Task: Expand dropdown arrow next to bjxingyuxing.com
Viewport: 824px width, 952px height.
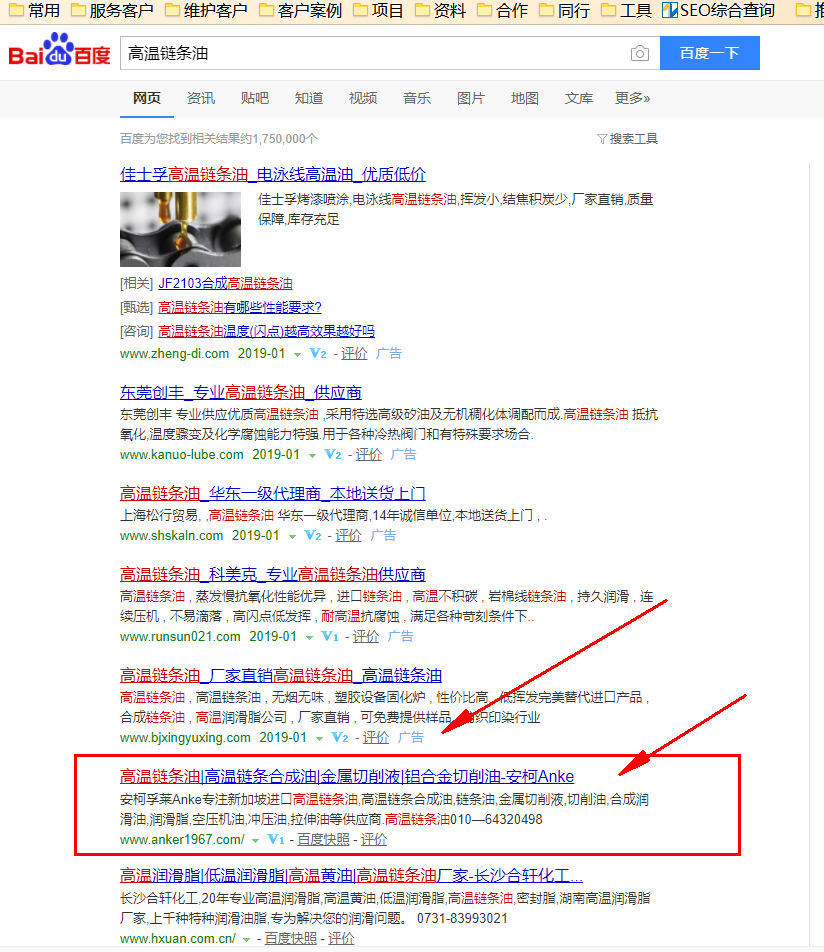Action: pyautogui.click(x=319, y=739)
